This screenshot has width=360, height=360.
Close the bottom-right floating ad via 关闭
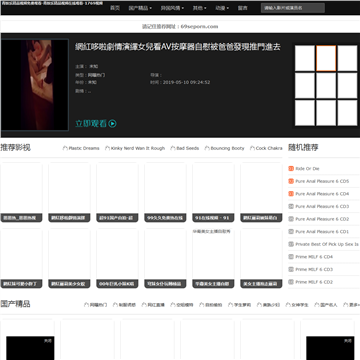coord(348,341)
